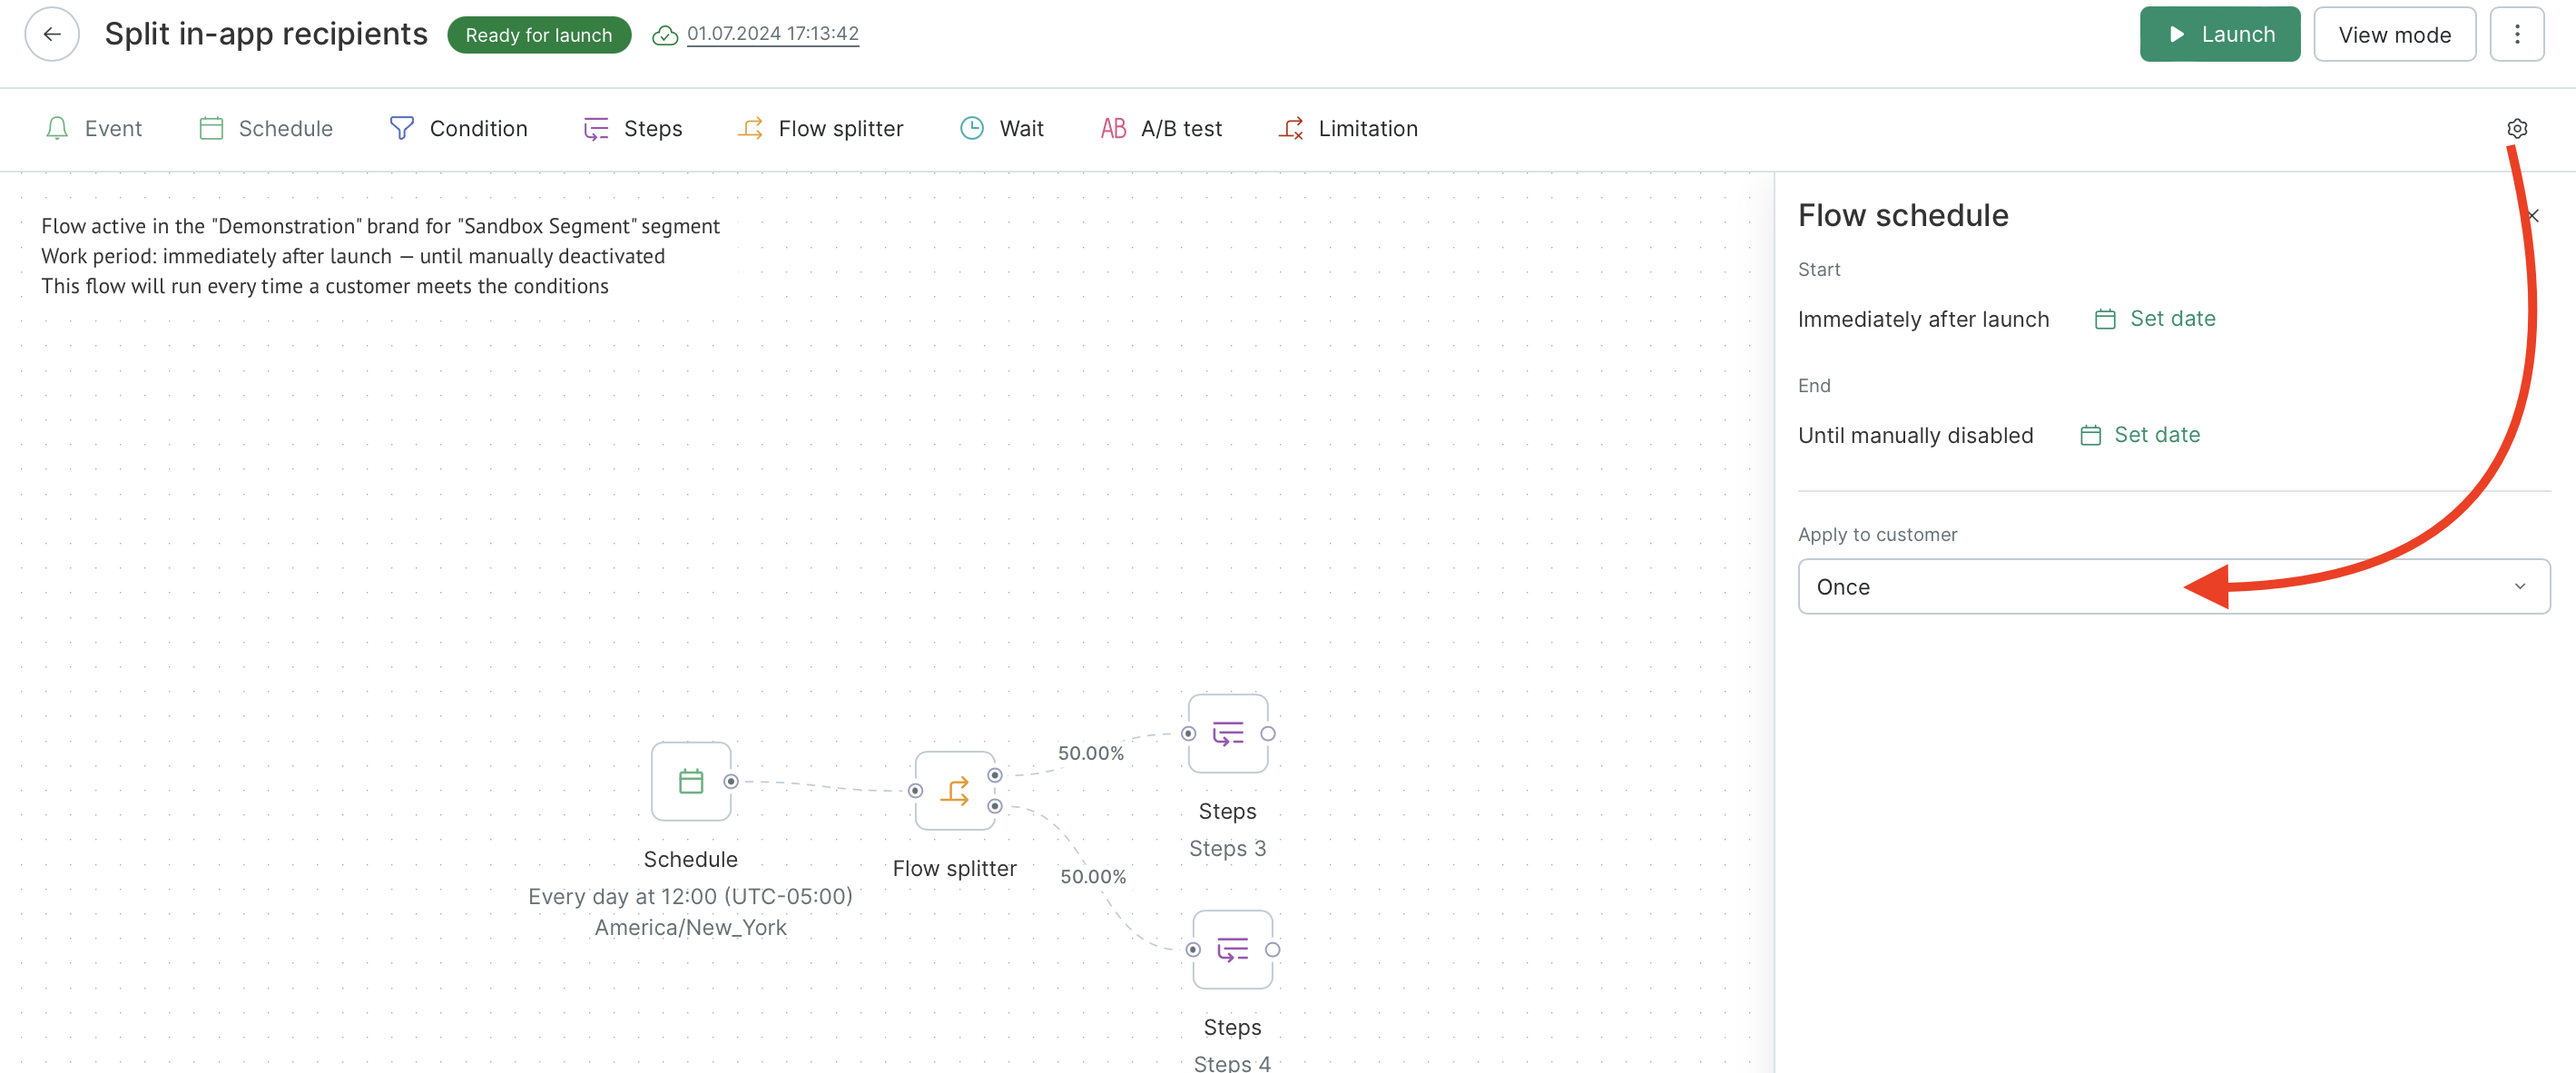Click the Condition icon in toolbar

coord(402,126)
